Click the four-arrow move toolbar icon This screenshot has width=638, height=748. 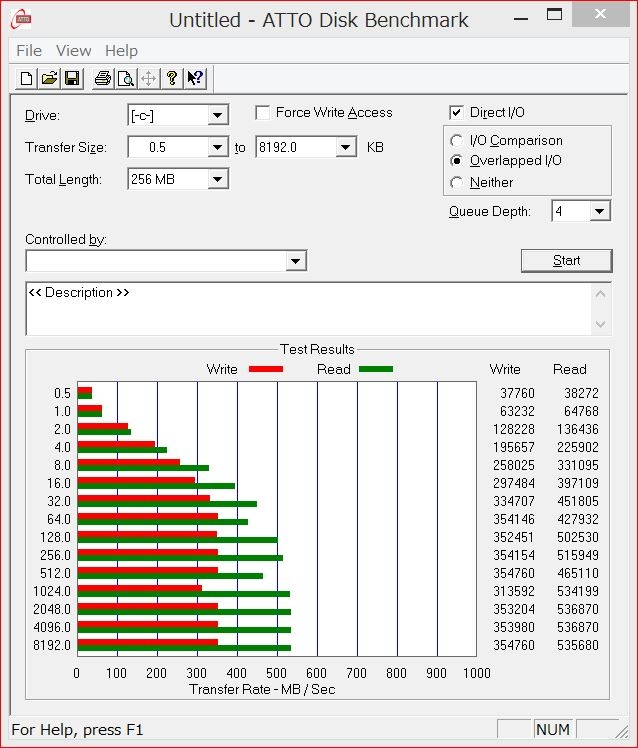coord(149,78)
